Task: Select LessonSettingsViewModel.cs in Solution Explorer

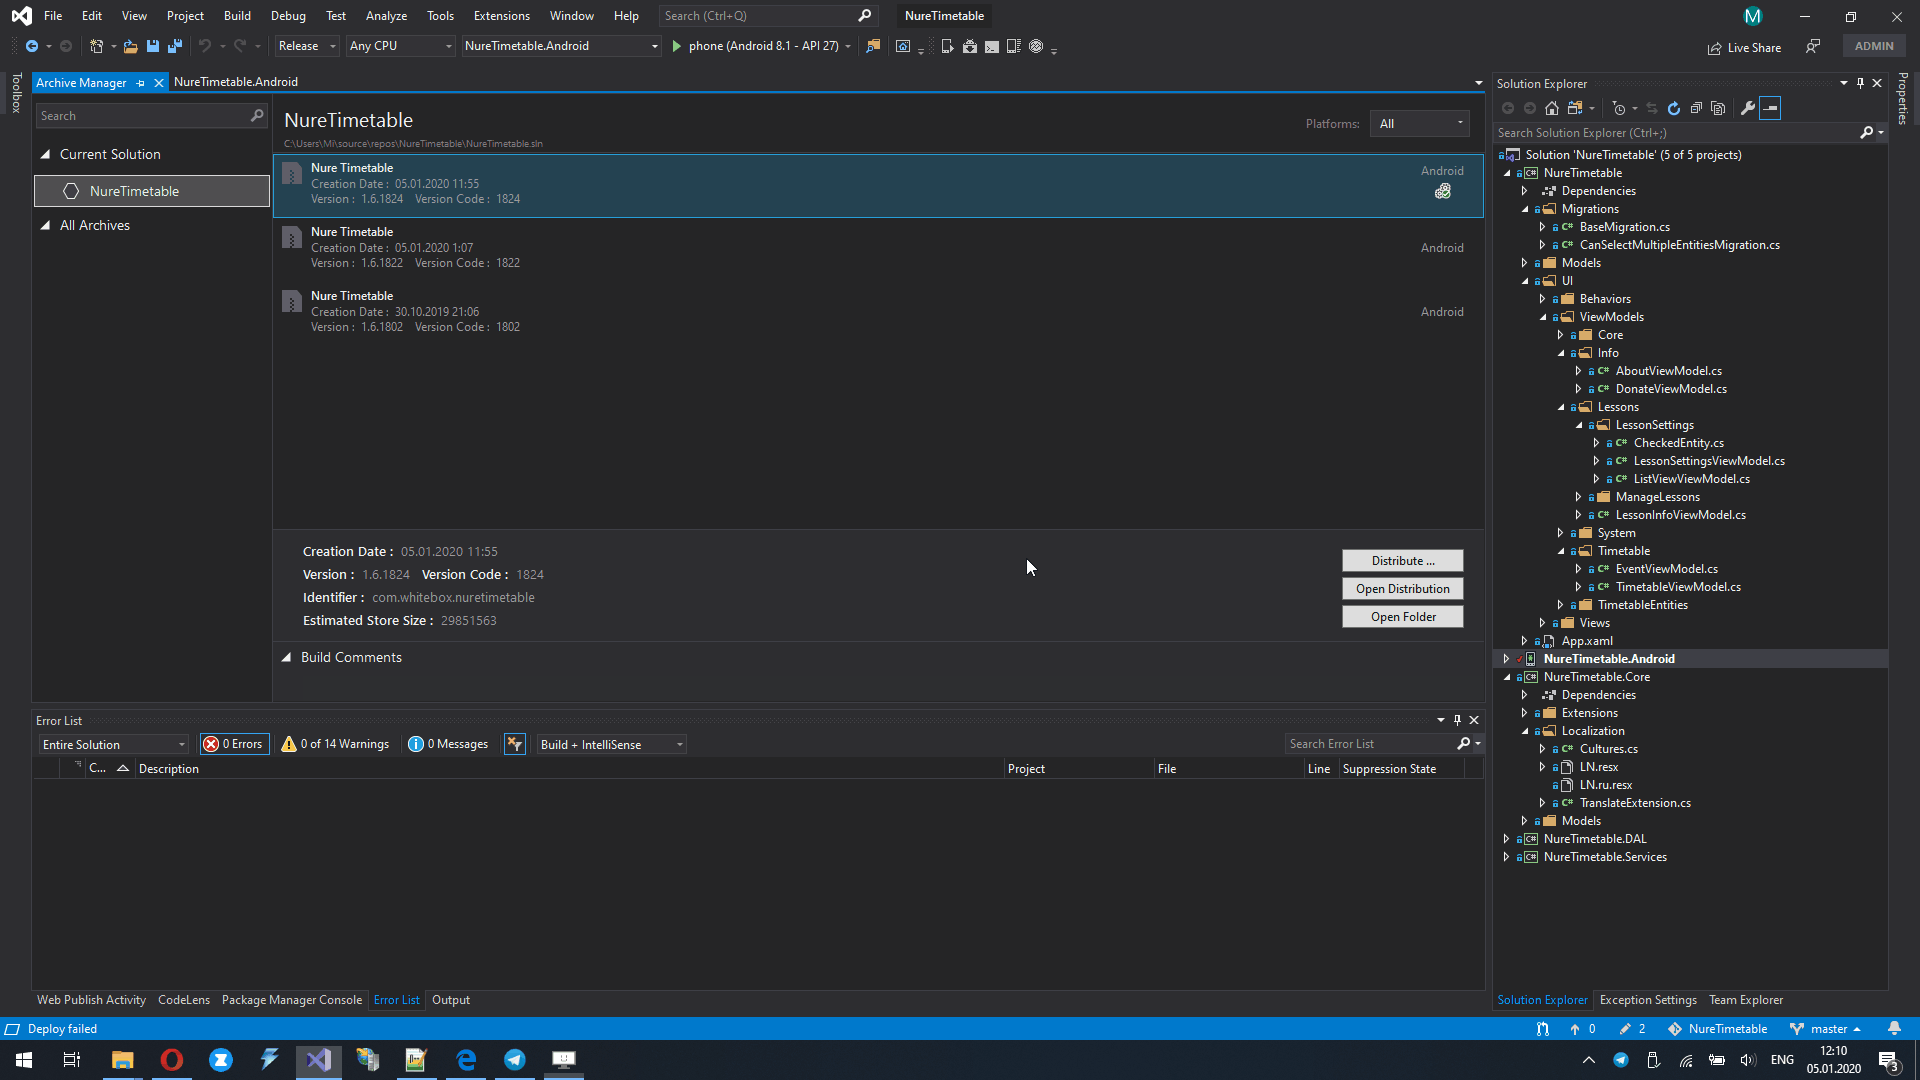Action: [1709, 461]
